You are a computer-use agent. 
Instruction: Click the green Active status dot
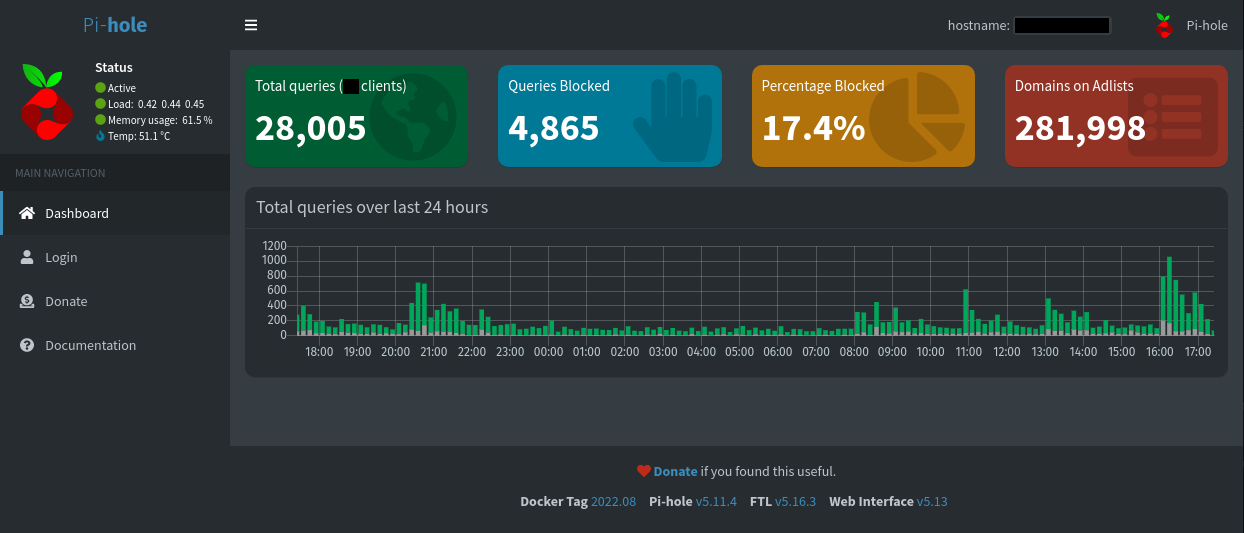click(x=100, y=88)
